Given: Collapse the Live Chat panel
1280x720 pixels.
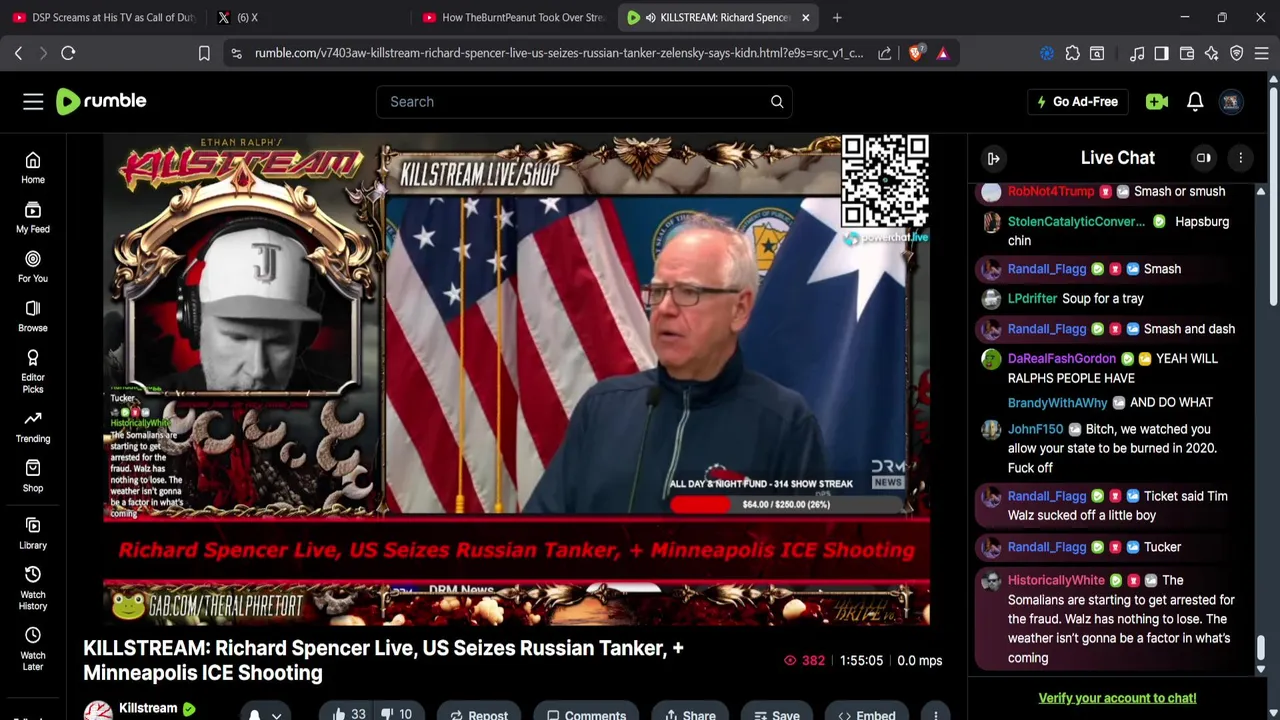Looking at the screenshot, I should click(x=994, y=158).
